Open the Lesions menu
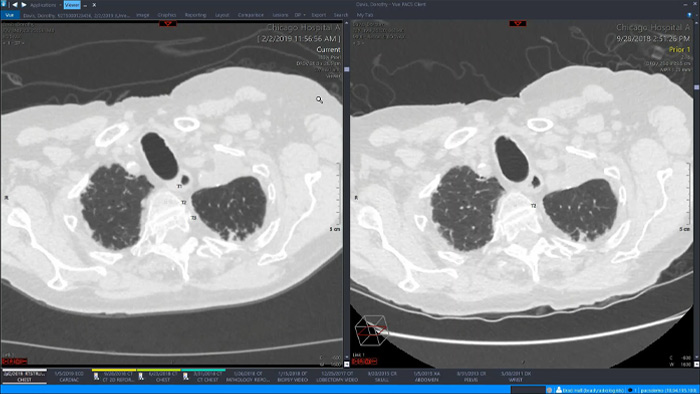Screen dimensions: 700x394 (x=280, y=15)
